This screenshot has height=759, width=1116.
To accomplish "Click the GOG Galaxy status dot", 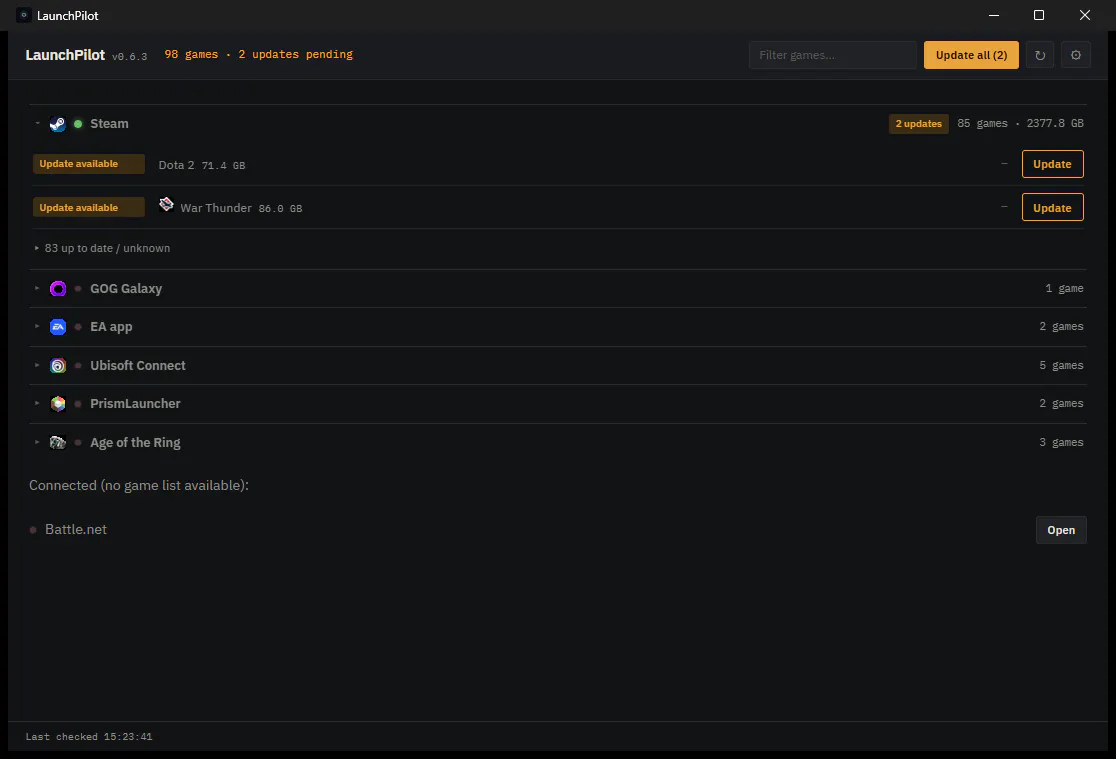I will [78, 288].
